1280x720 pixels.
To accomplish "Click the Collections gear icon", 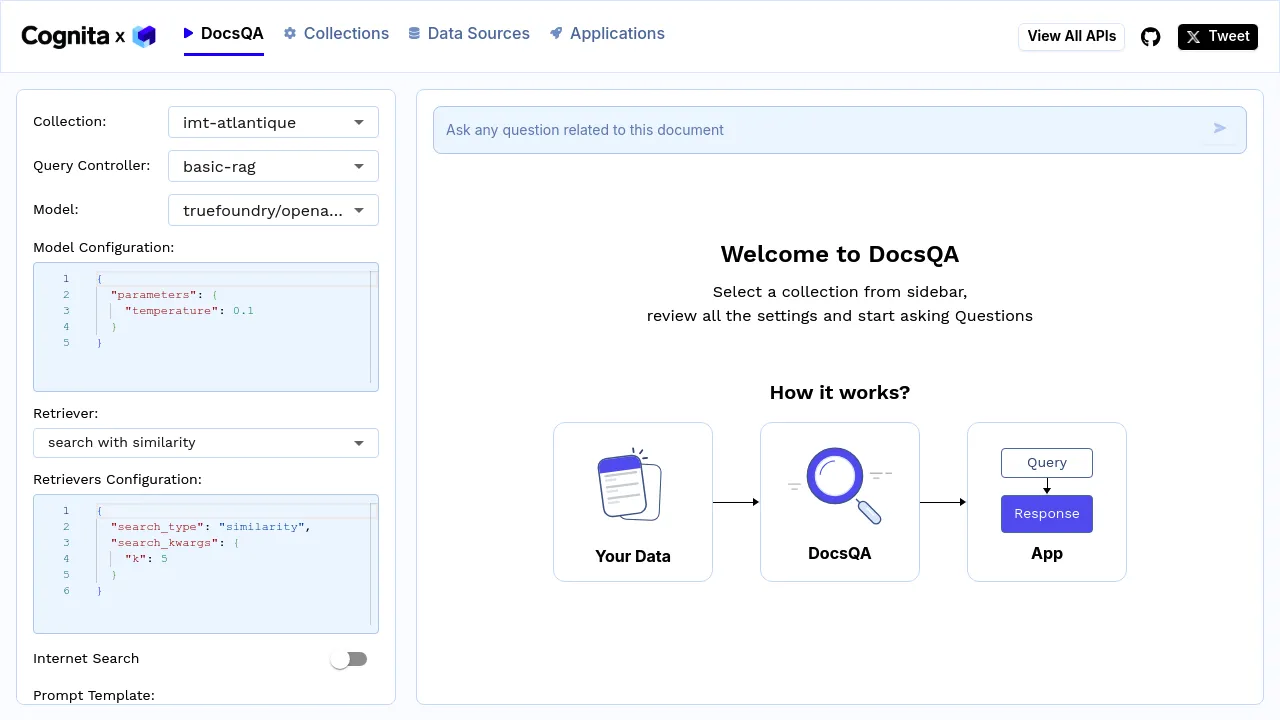I will [x=290, y=33].
